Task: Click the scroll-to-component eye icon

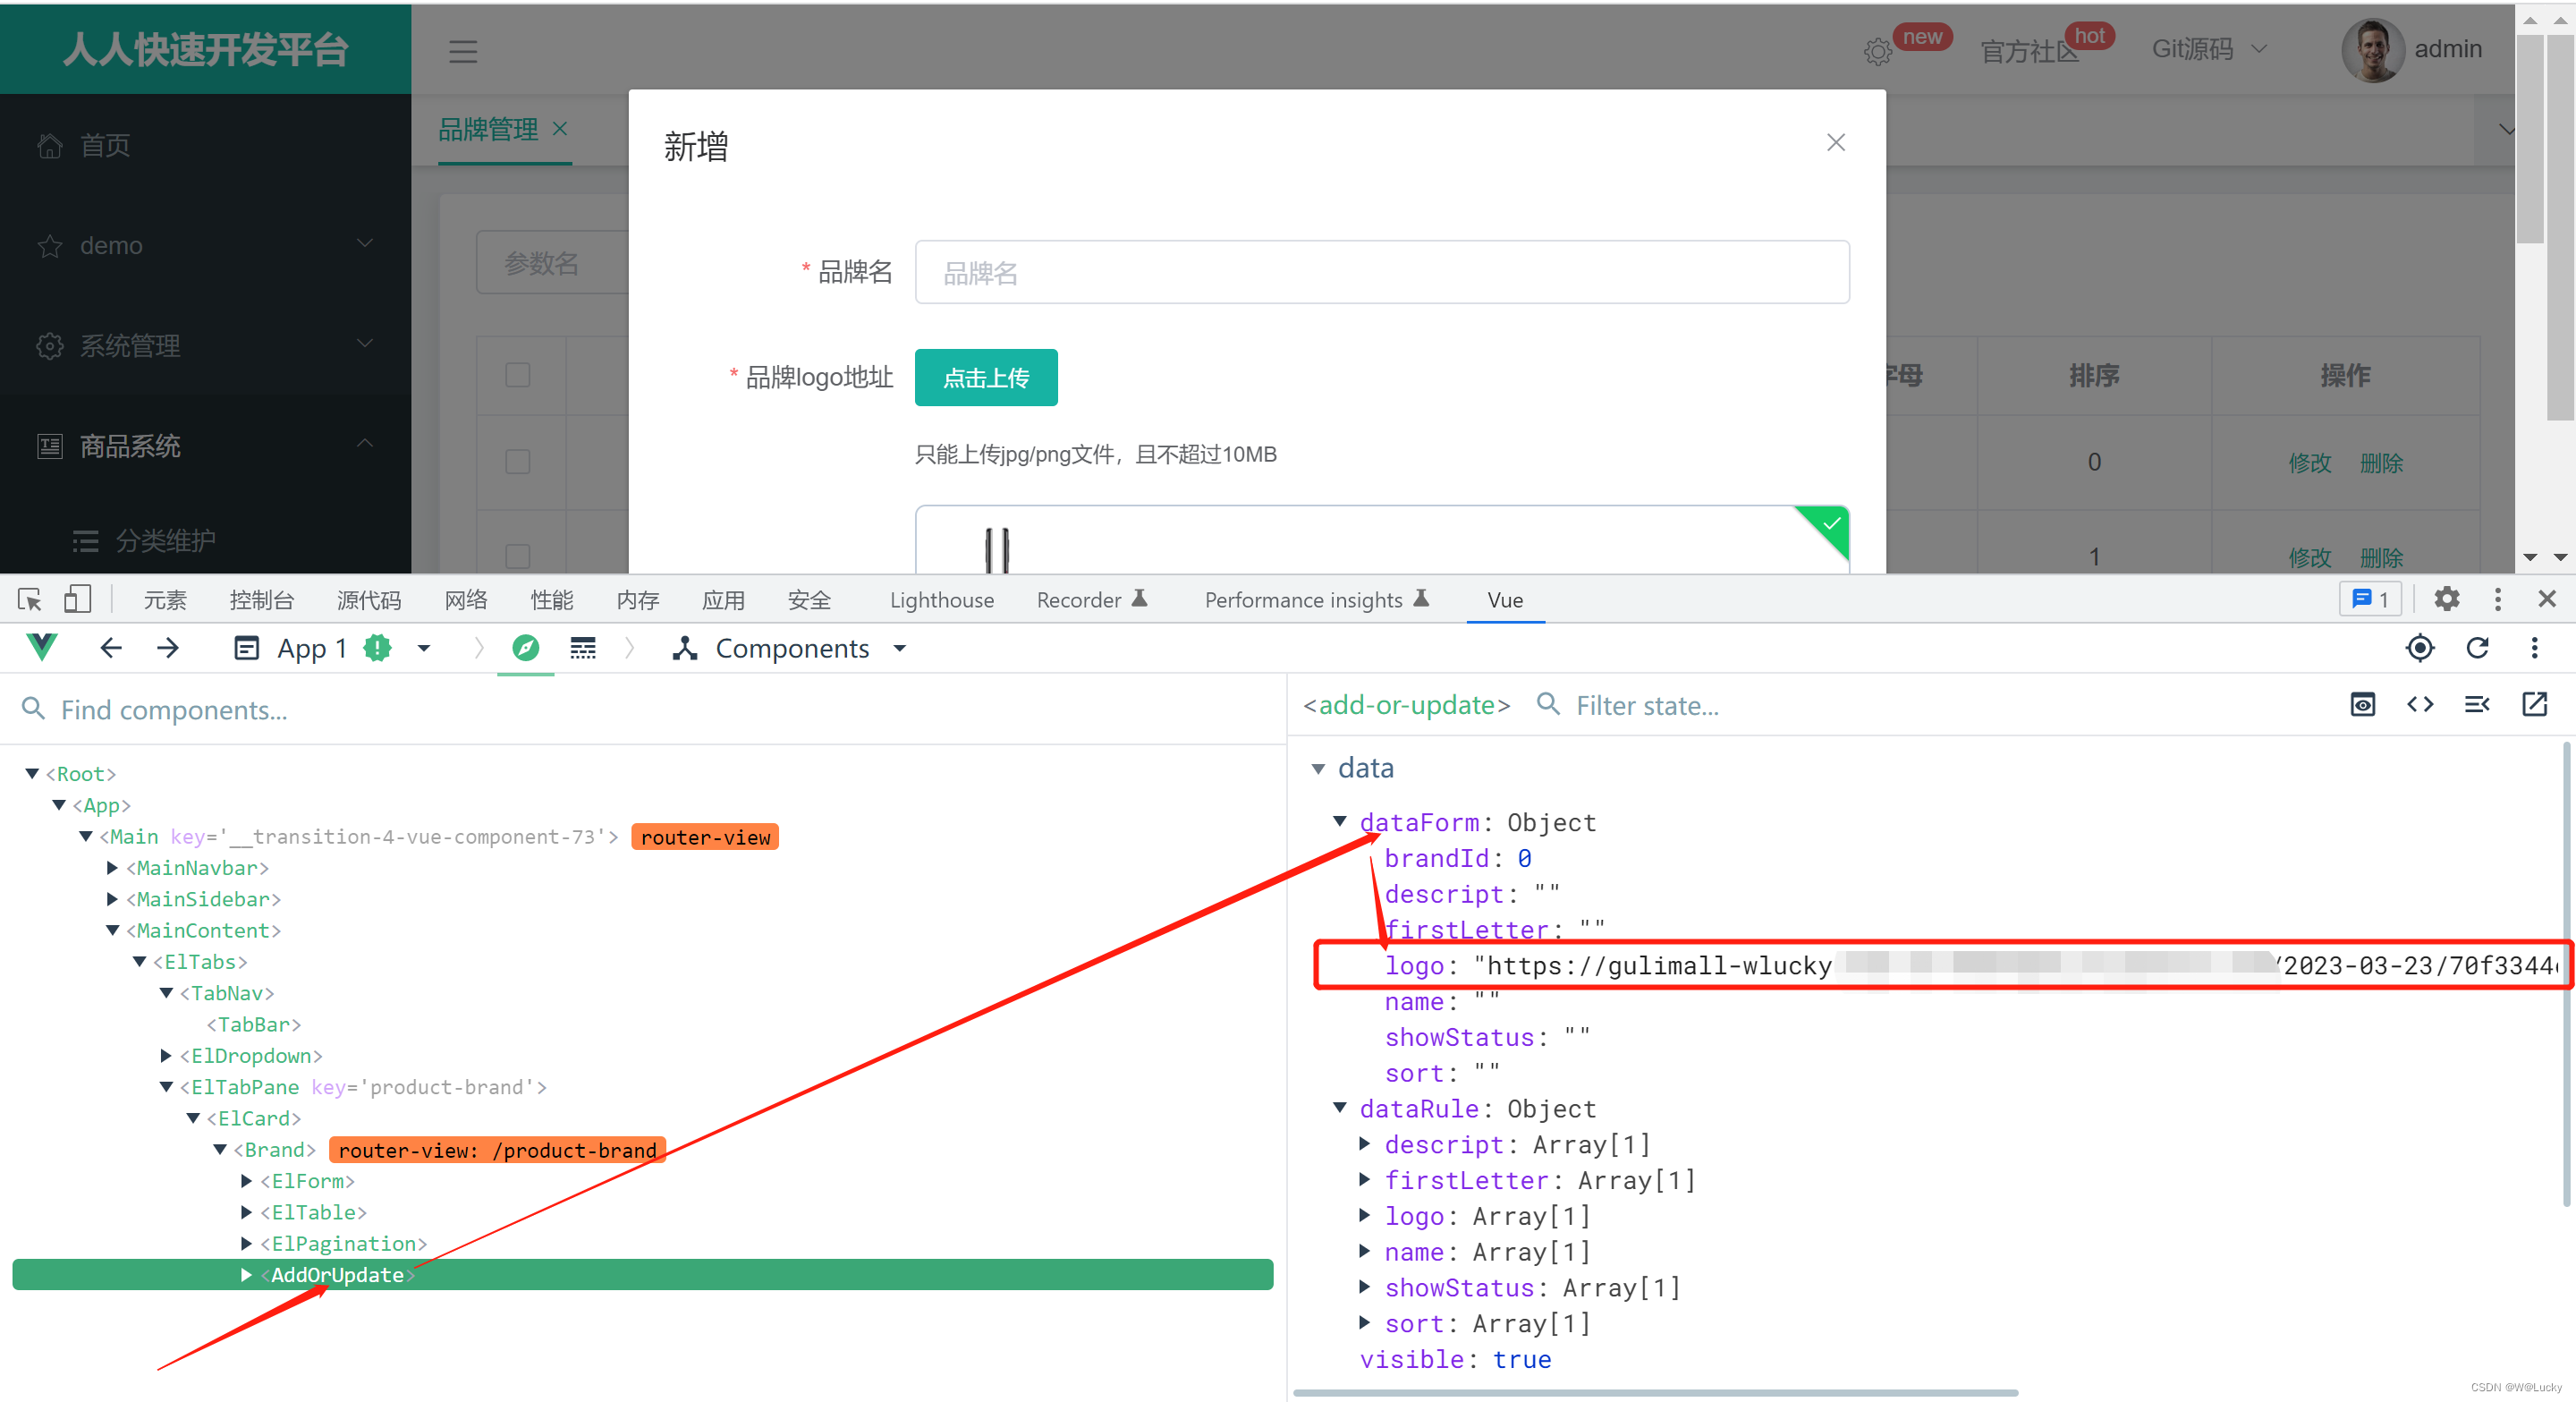Action: (x=2362, y=705)
